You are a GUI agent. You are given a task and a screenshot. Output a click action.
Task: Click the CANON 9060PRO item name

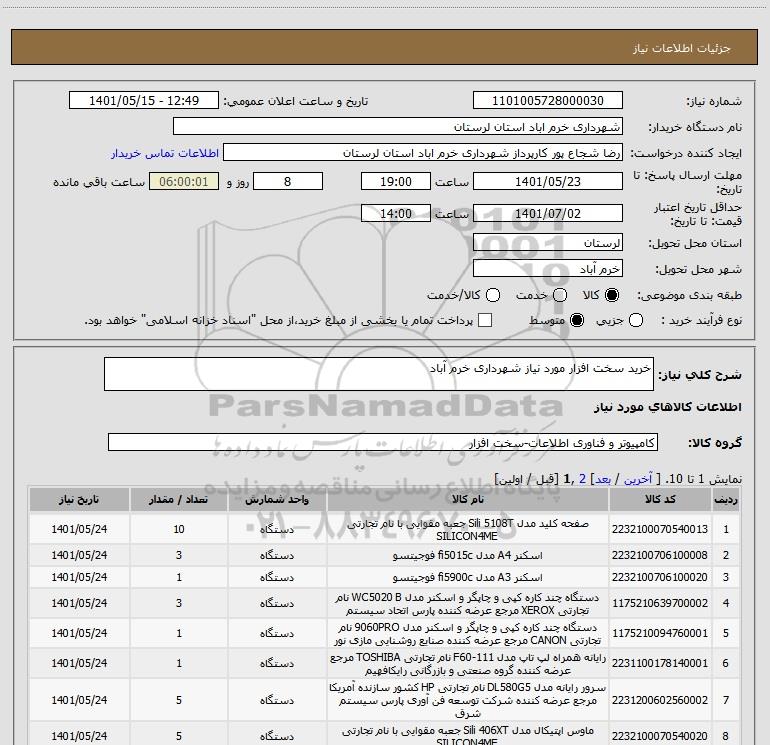pyautogui.click(x=468, y=634)
